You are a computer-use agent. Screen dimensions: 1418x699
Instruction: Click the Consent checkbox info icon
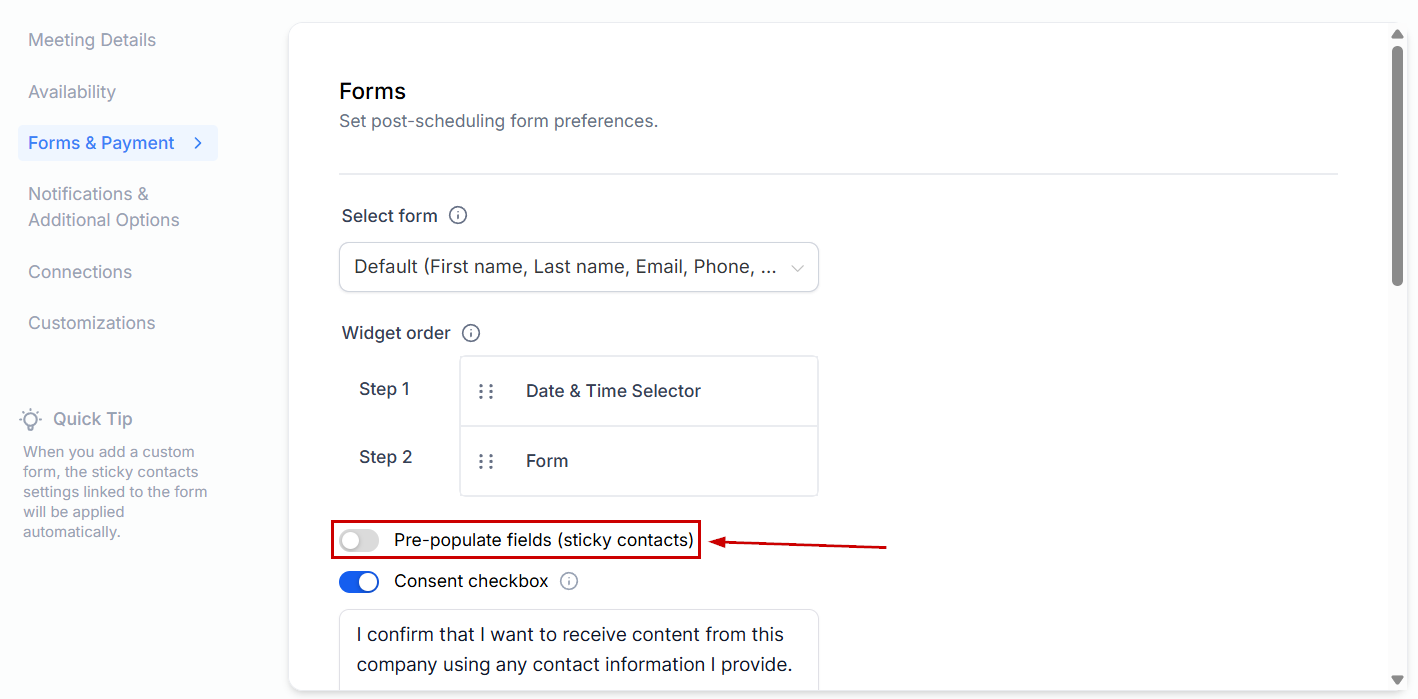coord(569,581)
